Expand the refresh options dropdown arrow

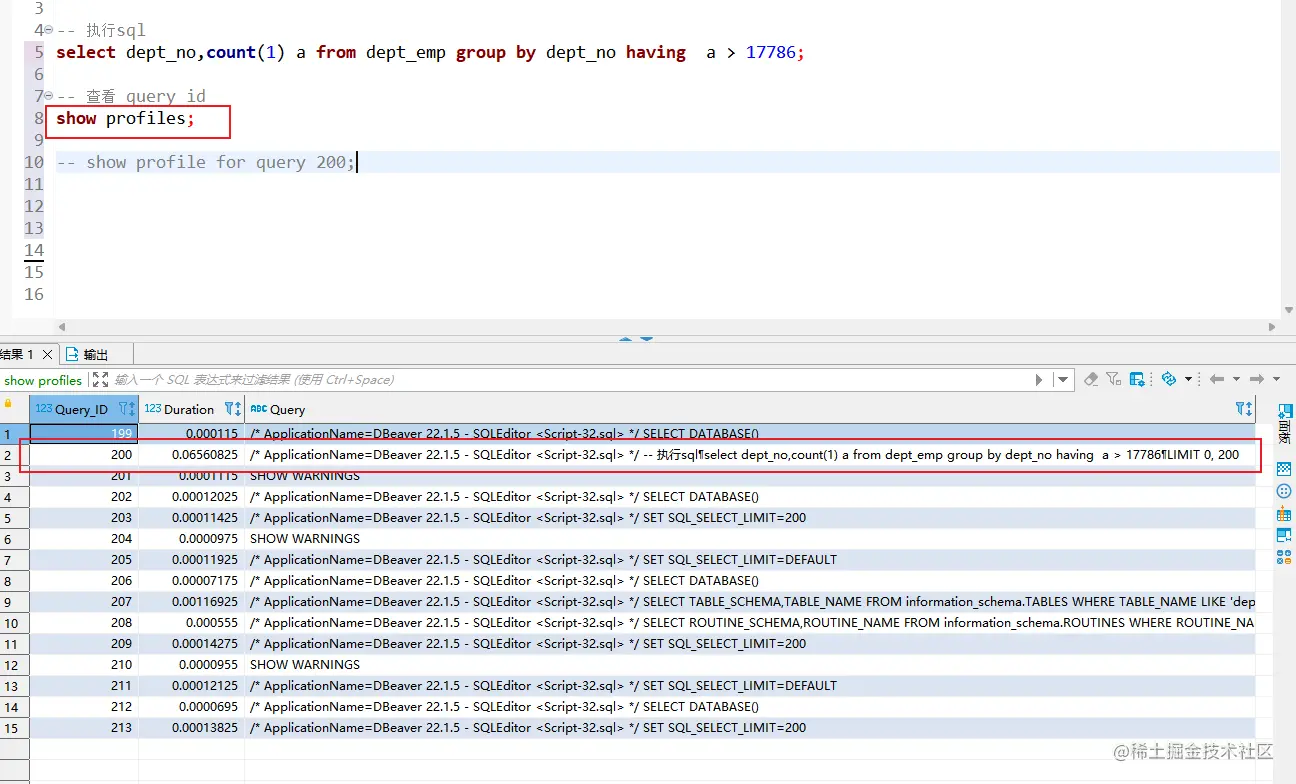pyautogui.click(x=1188, y=379)
